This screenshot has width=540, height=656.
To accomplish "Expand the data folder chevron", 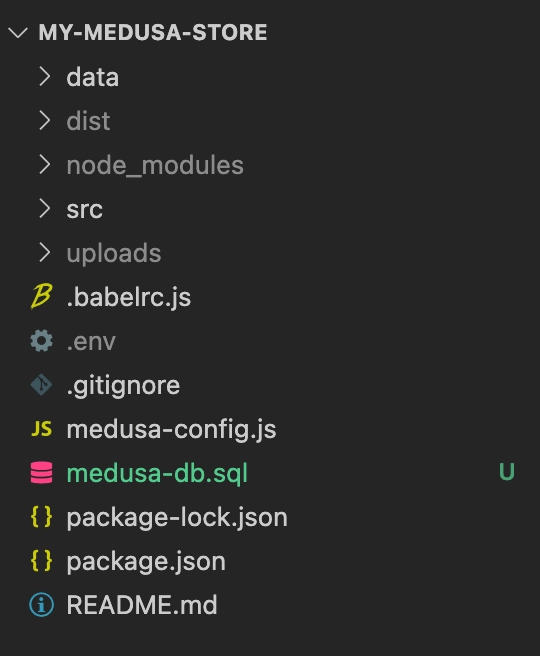I will [x=44, y=77].
